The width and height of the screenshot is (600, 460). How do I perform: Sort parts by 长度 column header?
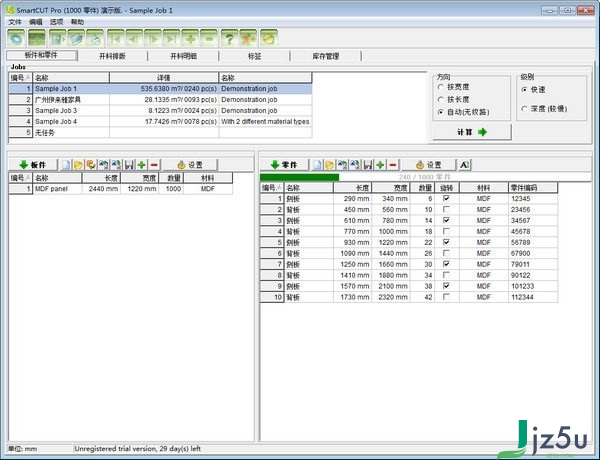(352, 188)
